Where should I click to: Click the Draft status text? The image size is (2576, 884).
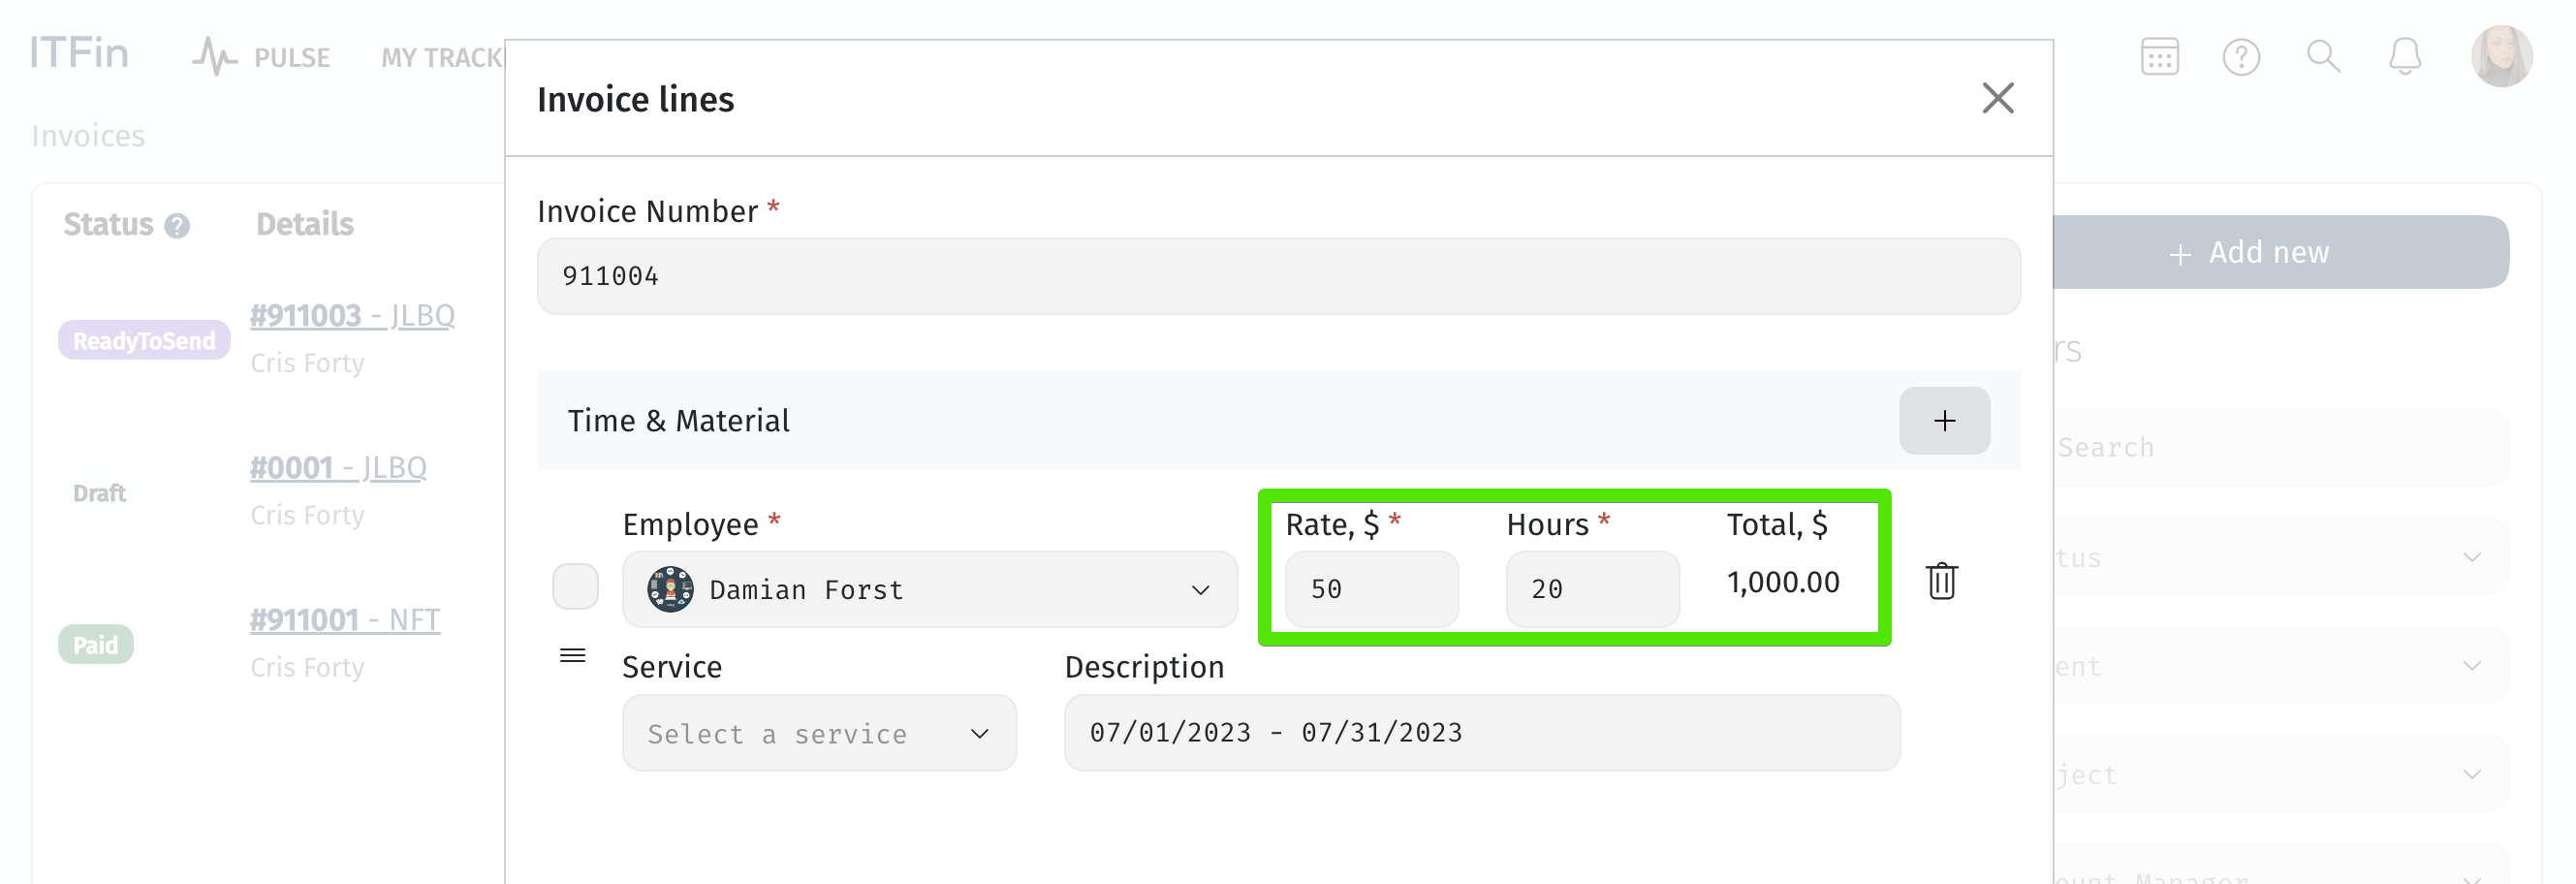[99, 493]
